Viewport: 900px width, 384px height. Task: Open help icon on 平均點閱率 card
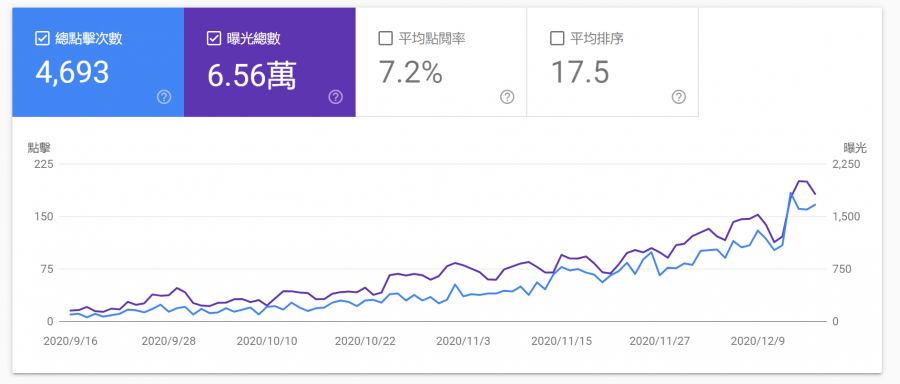pos(507,97)
